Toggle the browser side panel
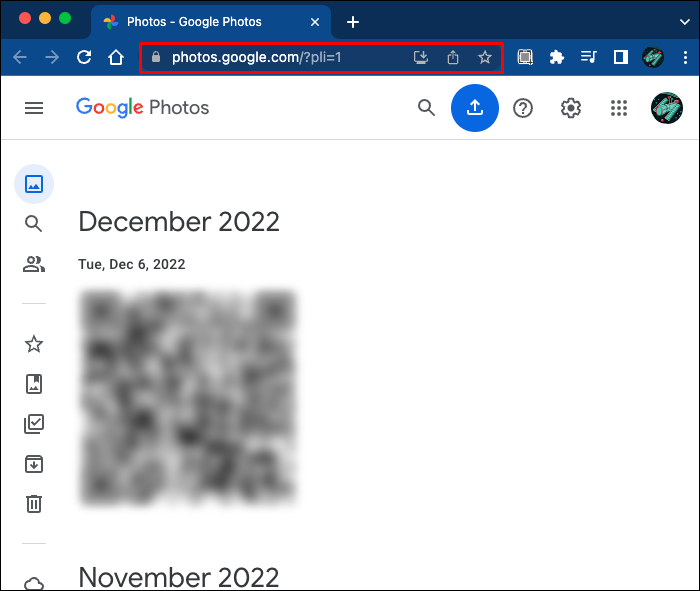 pos(621,57)
